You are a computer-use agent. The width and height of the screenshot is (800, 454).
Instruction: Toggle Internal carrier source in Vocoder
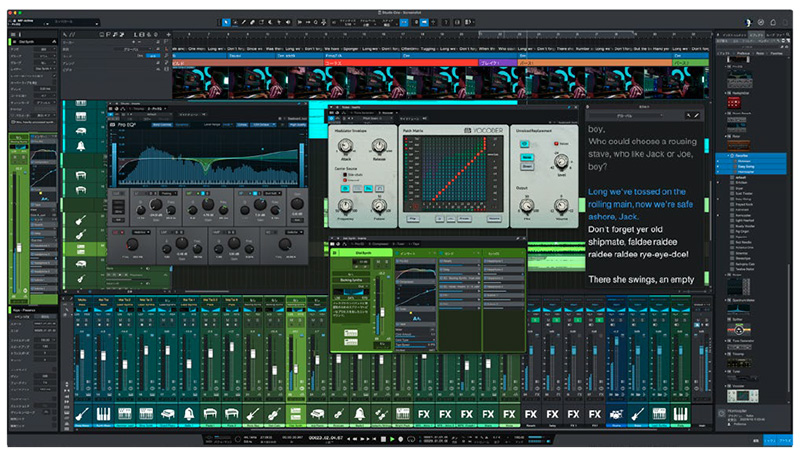[x=345, y=180]
